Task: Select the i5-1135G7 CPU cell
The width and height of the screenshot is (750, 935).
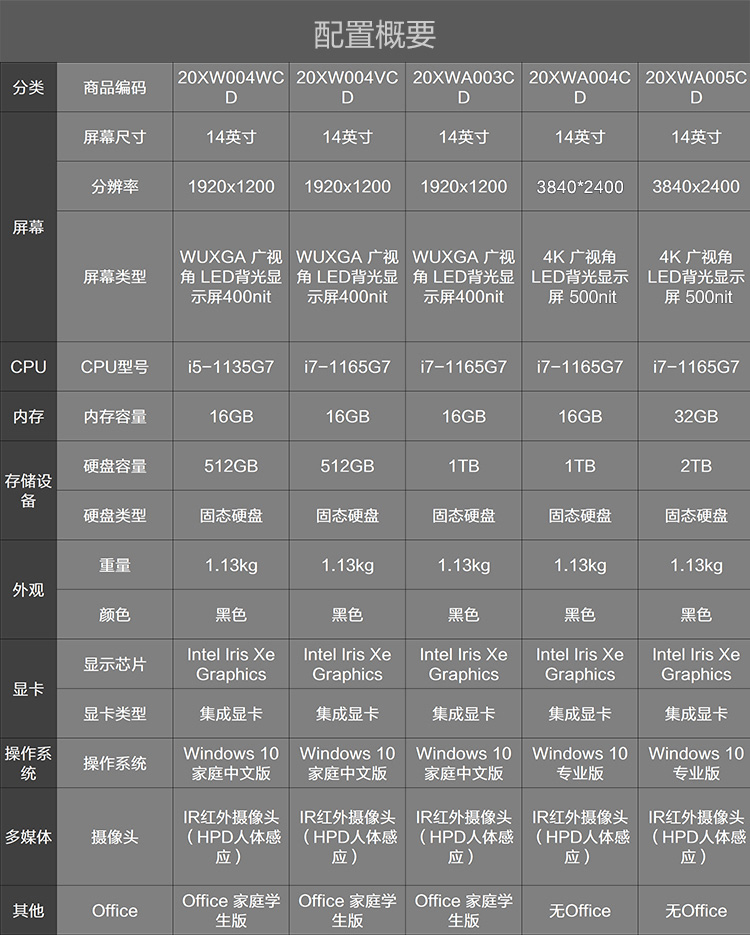Action: pos(231,367)
